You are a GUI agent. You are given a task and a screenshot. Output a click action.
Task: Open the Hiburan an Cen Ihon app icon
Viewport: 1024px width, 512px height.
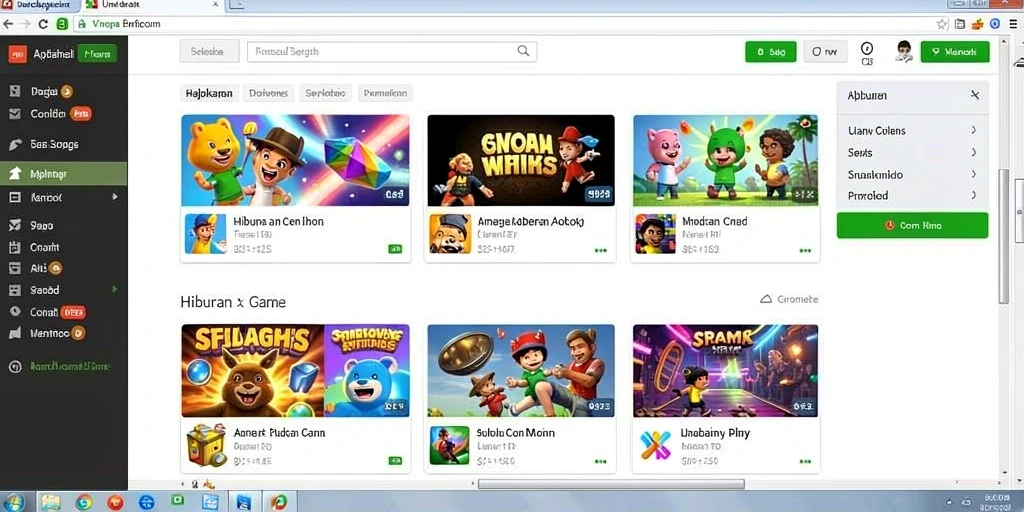point(205,233)
